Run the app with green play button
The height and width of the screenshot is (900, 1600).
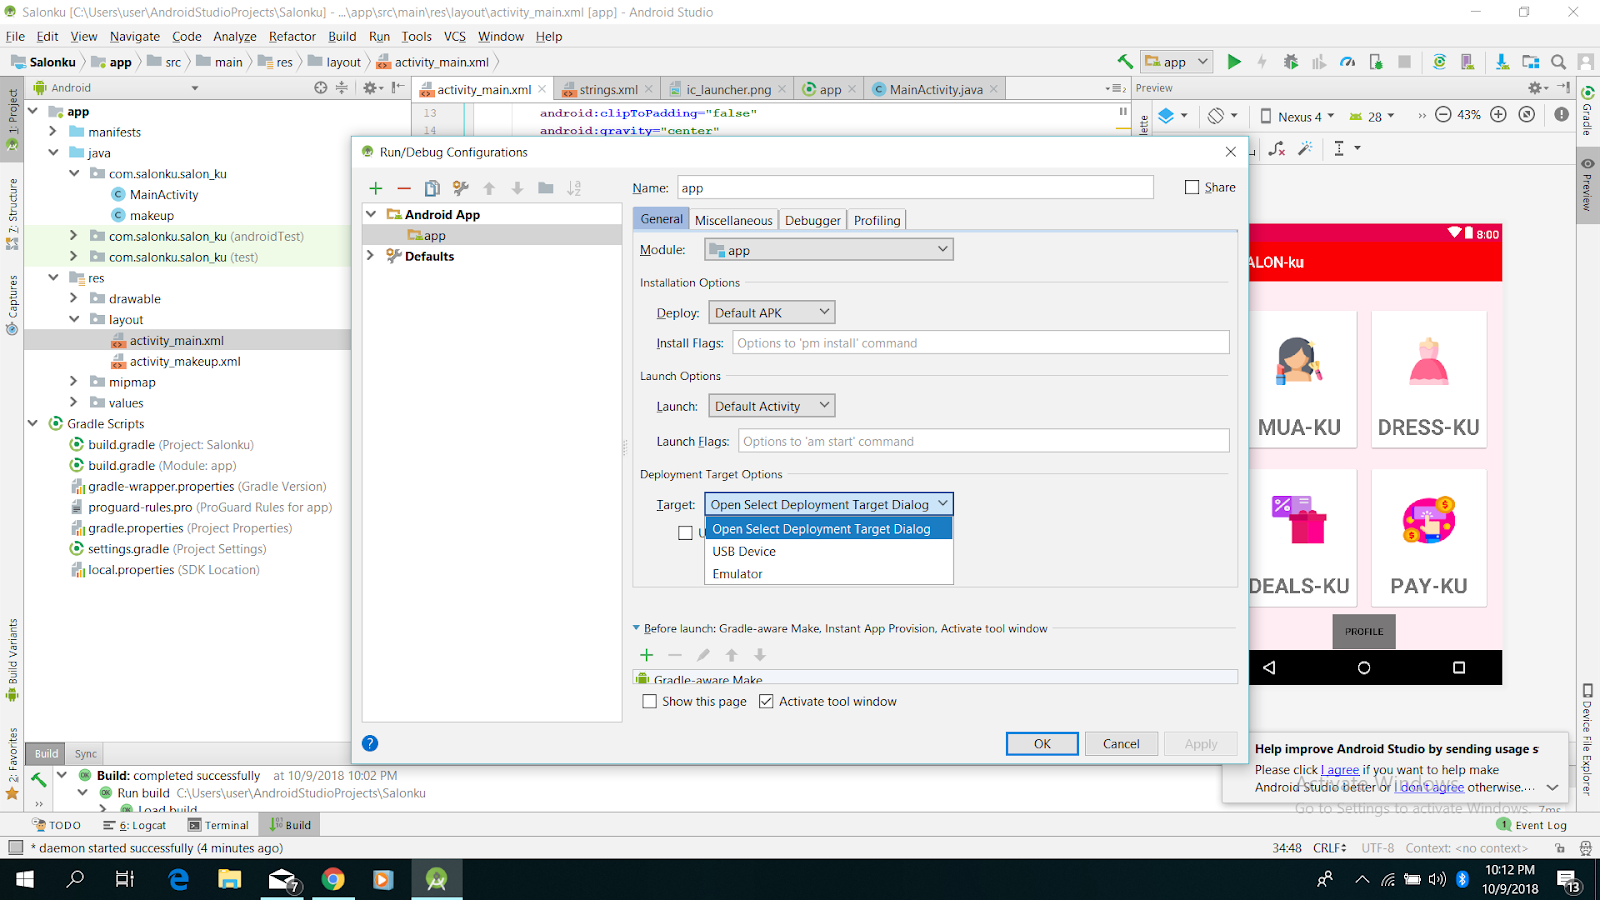[1234, 62]
